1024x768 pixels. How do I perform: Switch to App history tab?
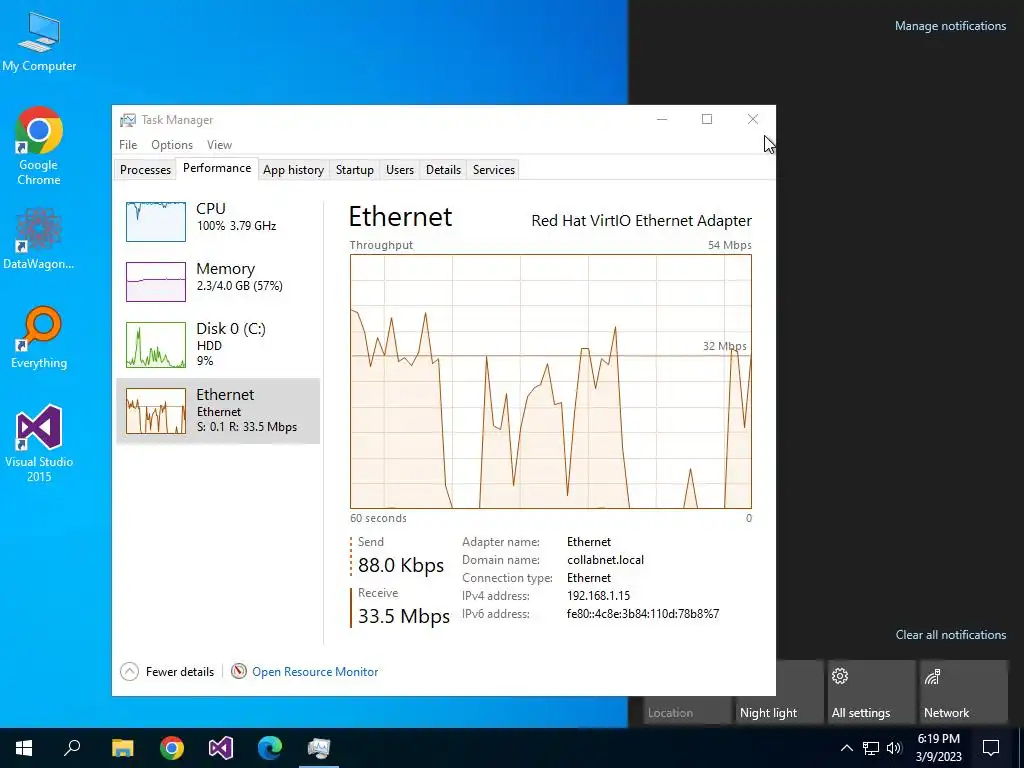click(x=293, y=170)
